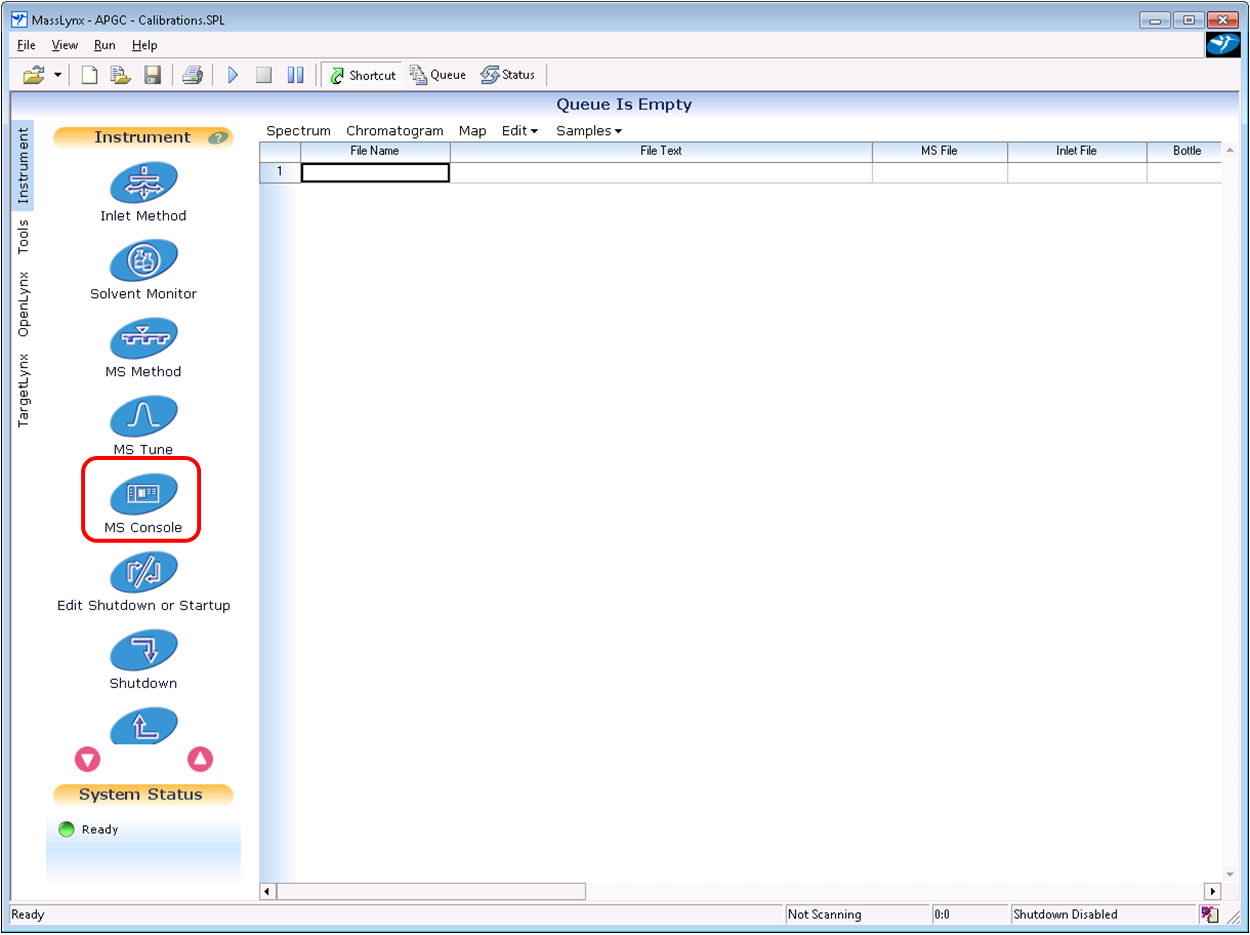The height and width of the screenshot is (935, 1250).
Task: Open the Solvent Monitor icon
Action: 143,261
